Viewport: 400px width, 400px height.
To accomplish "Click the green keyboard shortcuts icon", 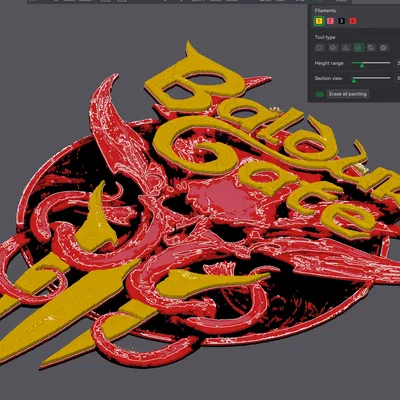I will click(x=320, y=94).
